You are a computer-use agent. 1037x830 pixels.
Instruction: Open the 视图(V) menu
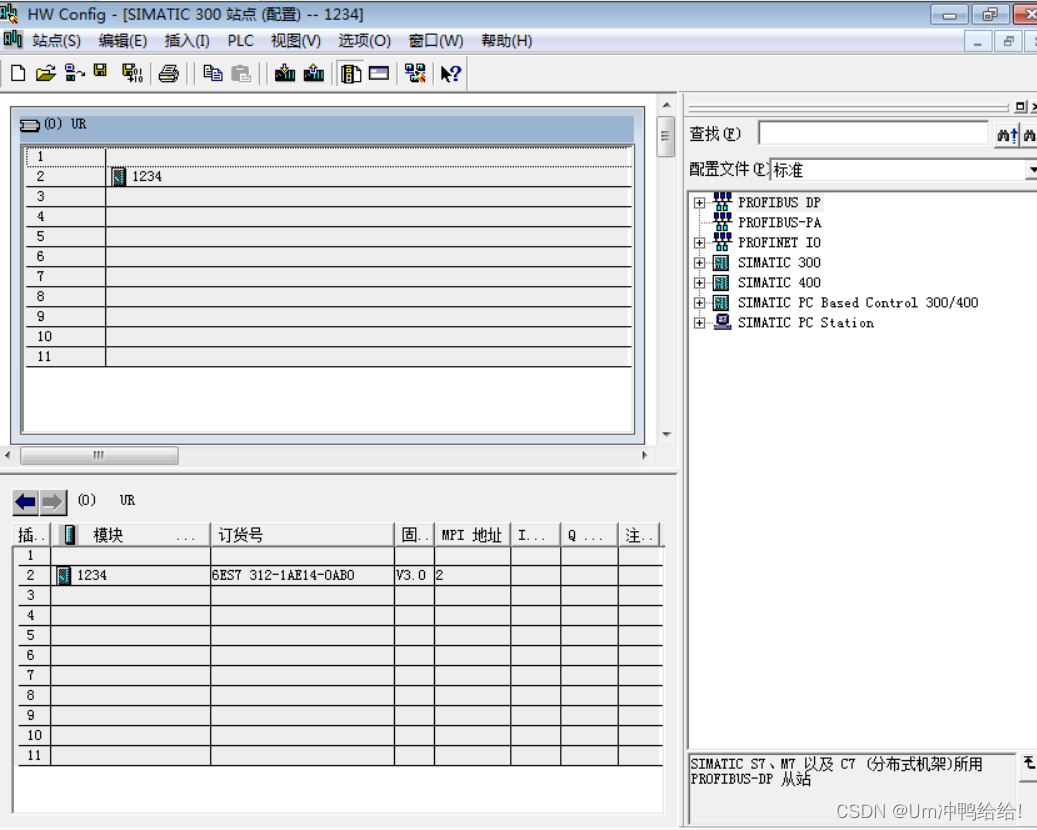tap(296, 41)
